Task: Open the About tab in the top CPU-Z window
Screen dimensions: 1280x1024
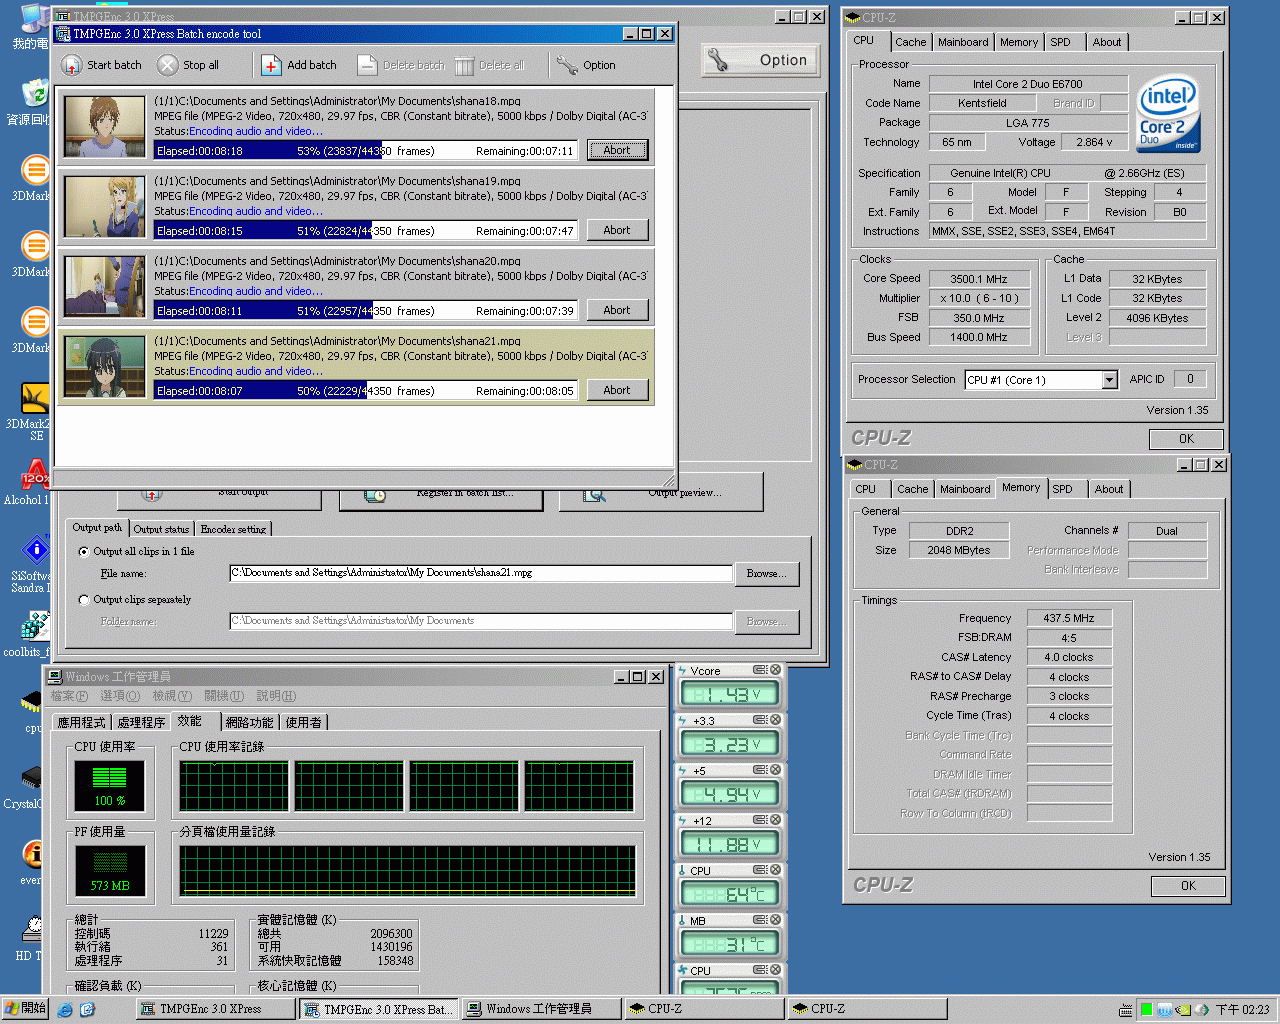Action: pos(1106,42)
